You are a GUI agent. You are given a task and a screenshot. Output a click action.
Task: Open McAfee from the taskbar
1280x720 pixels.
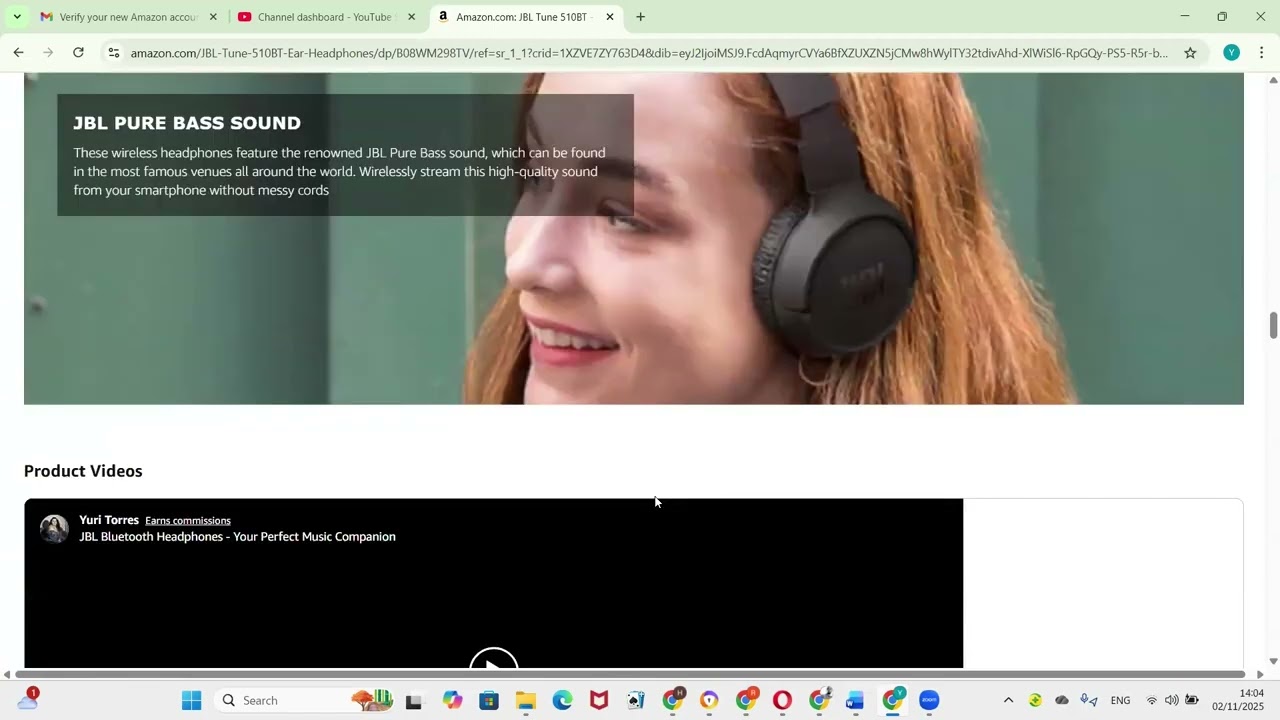point(599,700)
